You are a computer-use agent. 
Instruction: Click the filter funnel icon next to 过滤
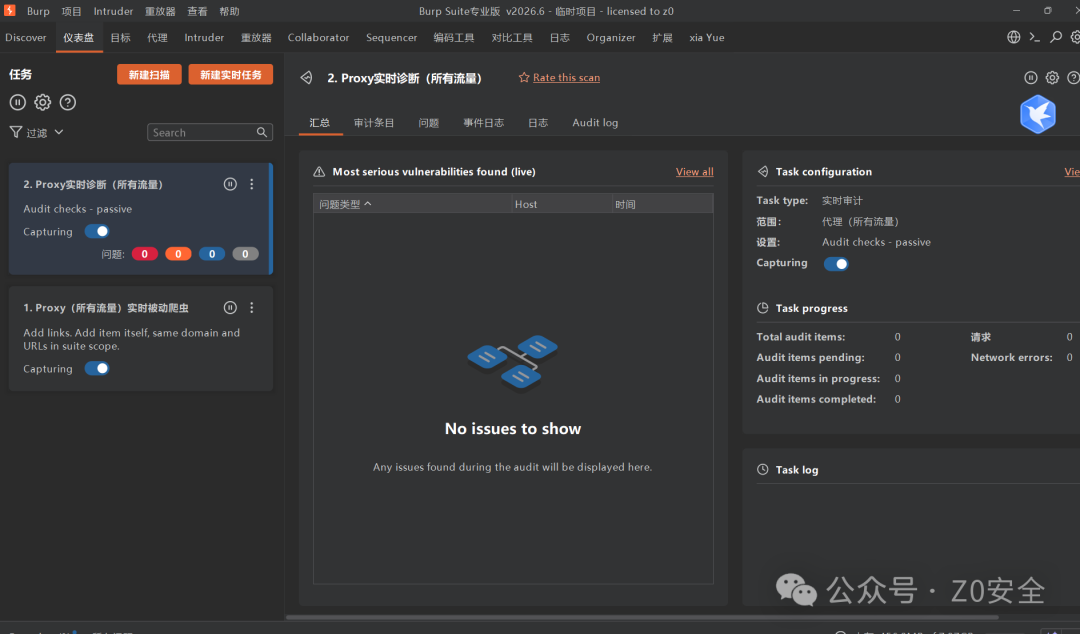(15, 132)
